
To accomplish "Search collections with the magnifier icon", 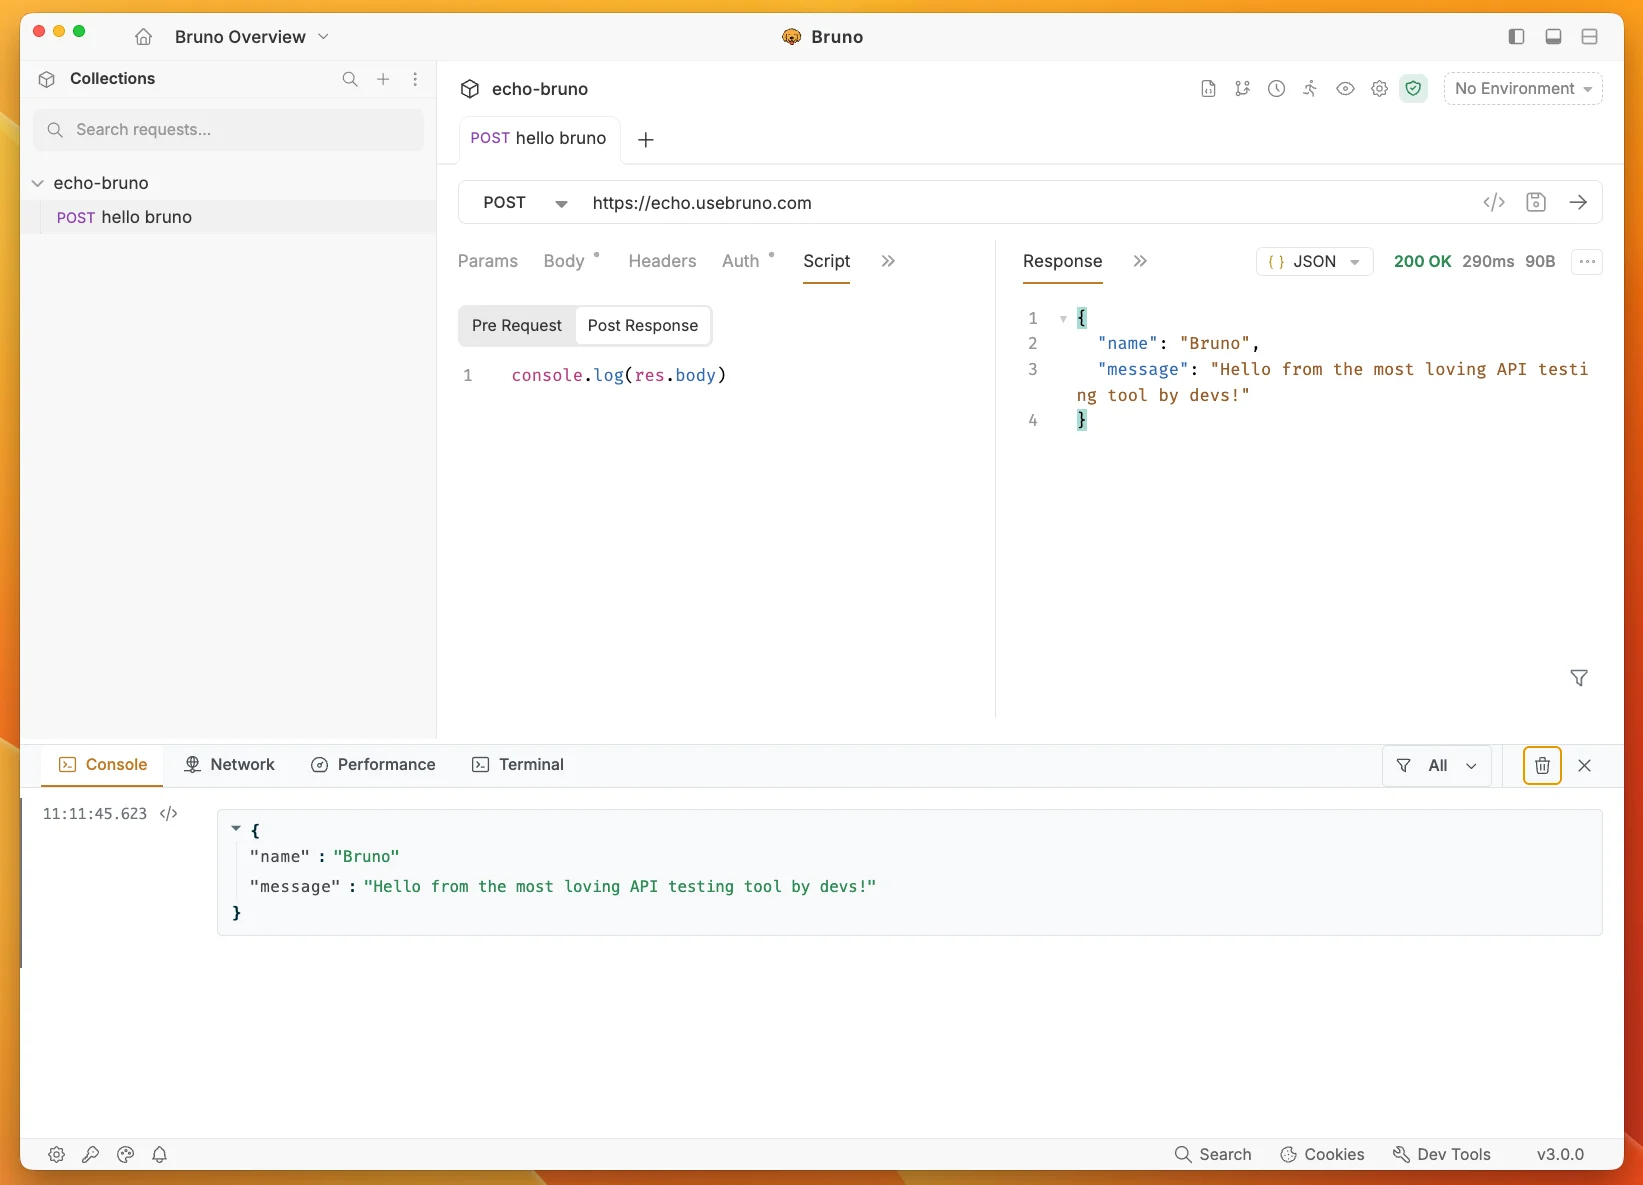I will click(350, 79).
